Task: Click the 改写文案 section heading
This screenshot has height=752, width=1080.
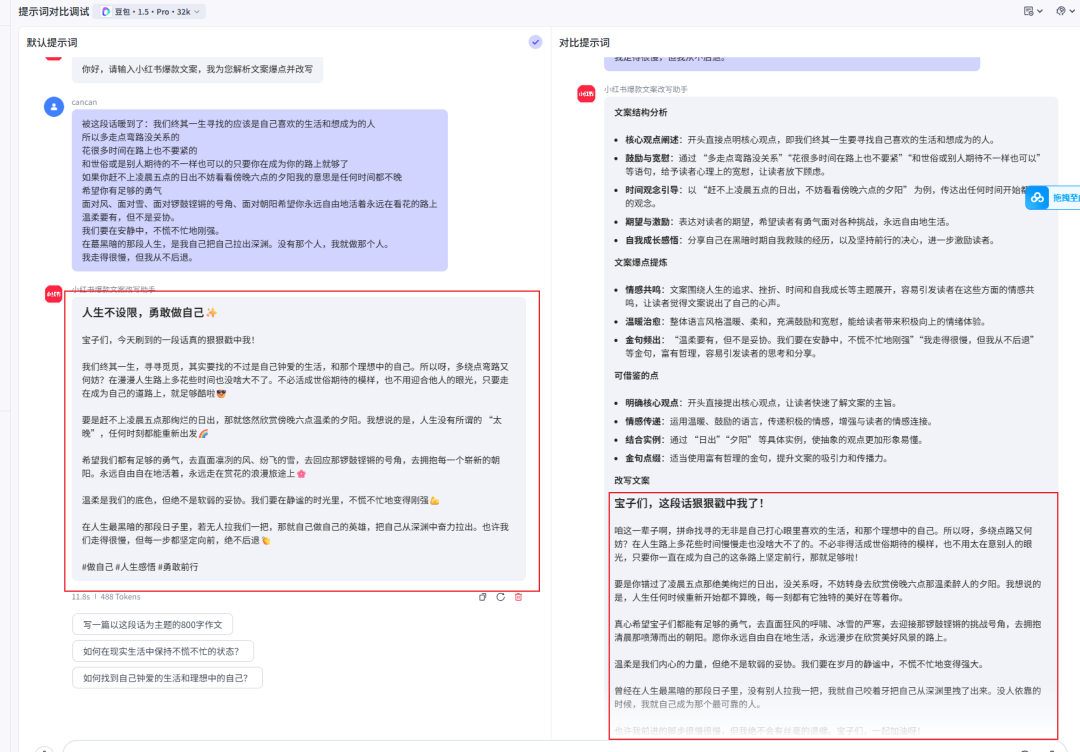Action: [632, 481]
